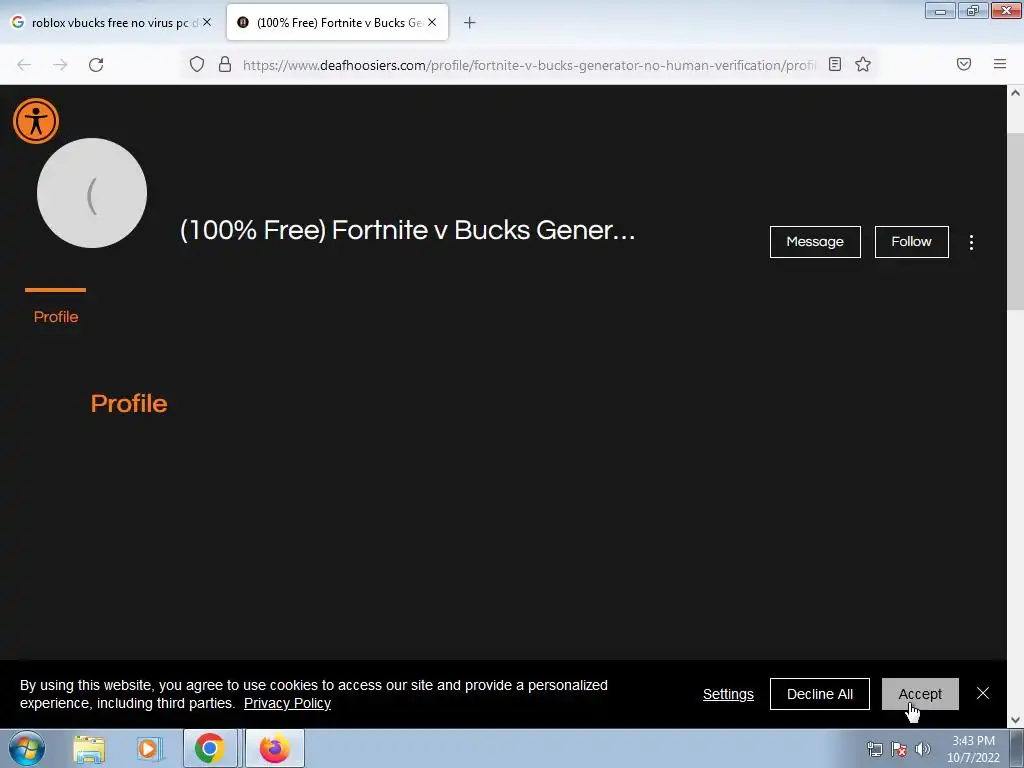
Task: Bookmark this page with the star
Action: pos(863,64)
